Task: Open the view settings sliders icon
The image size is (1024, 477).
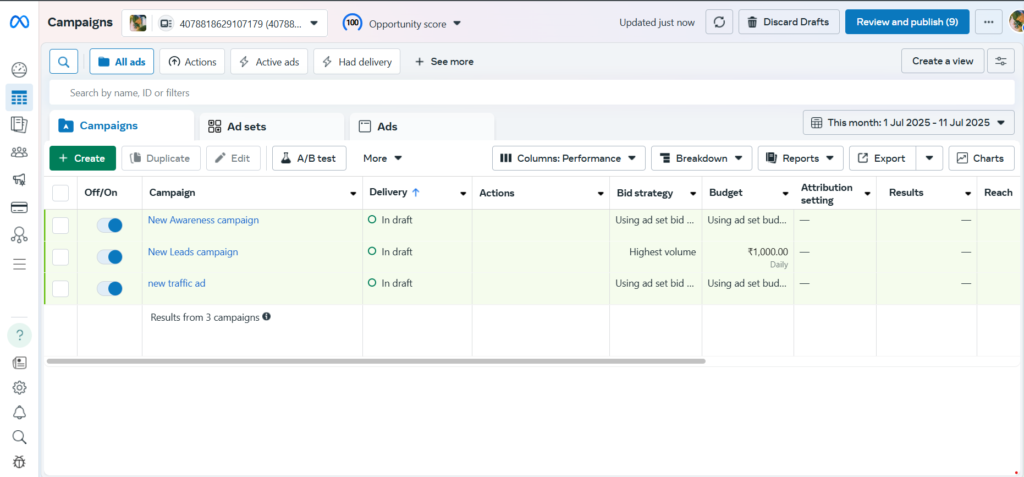Action: [1000, 61]
